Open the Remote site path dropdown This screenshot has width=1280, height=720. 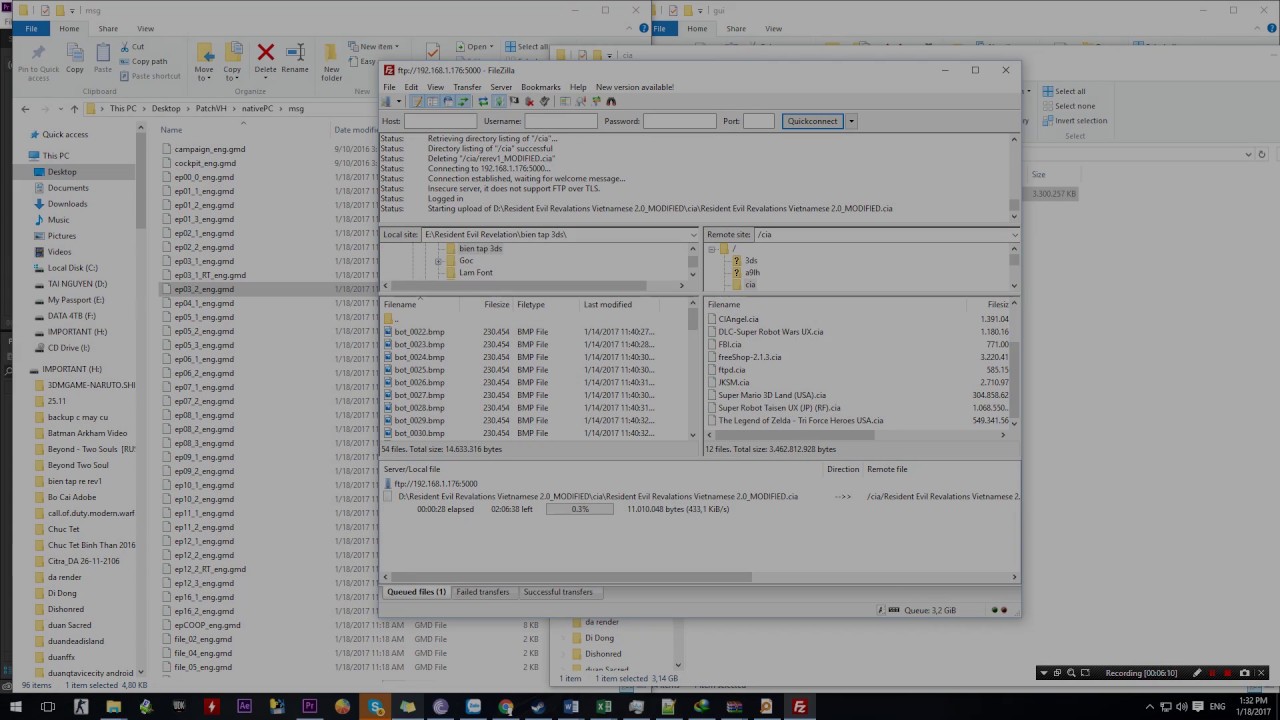[x=1014, y=234]
